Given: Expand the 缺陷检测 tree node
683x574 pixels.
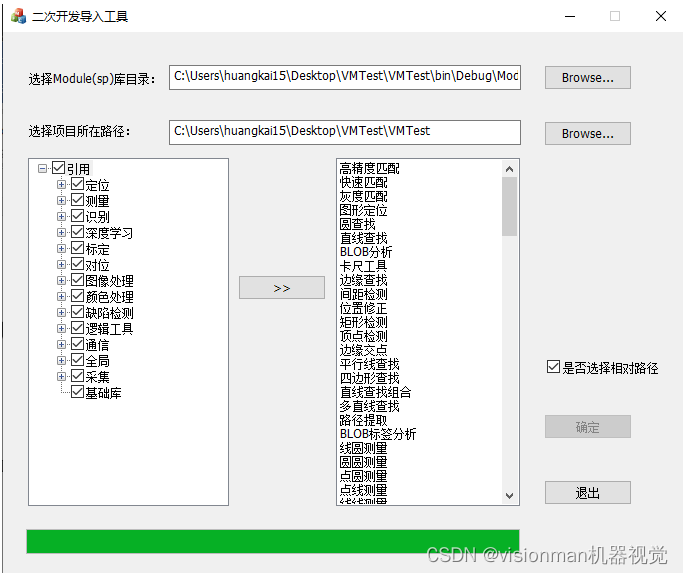Looking at the screenshot, I should click(x=61, y=312).
